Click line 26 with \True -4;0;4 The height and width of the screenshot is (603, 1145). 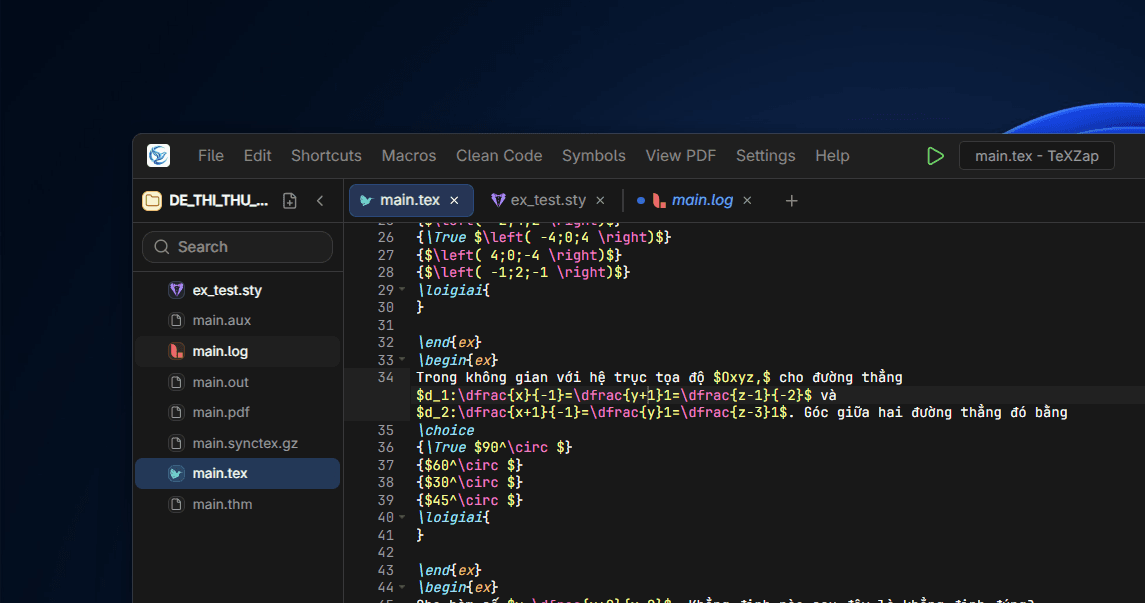(x=544, y=237)
